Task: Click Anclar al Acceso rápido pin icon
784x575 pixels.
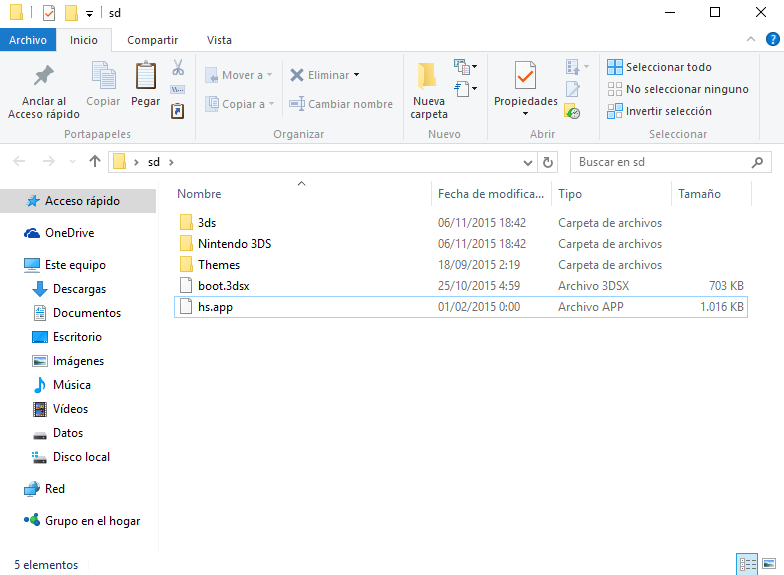Action: coord(44,76)
